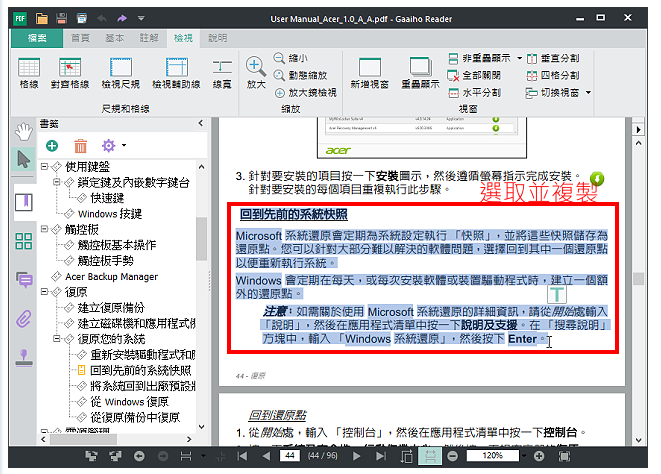Open page thumbnails sidebar icon

click(24, 241)
